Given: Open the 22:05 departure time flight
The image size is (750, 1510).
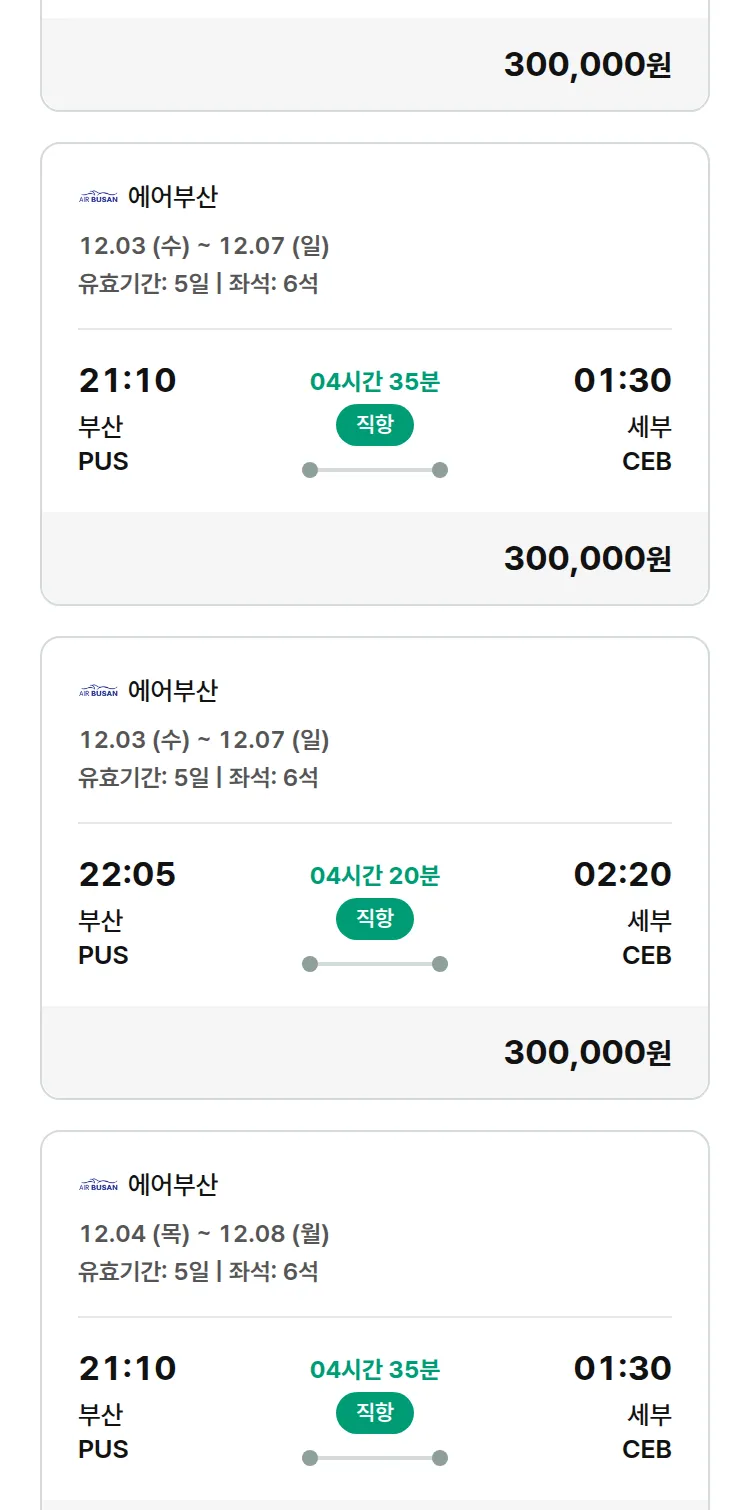Looking at the screenshot, I should (x=127, y=875).
